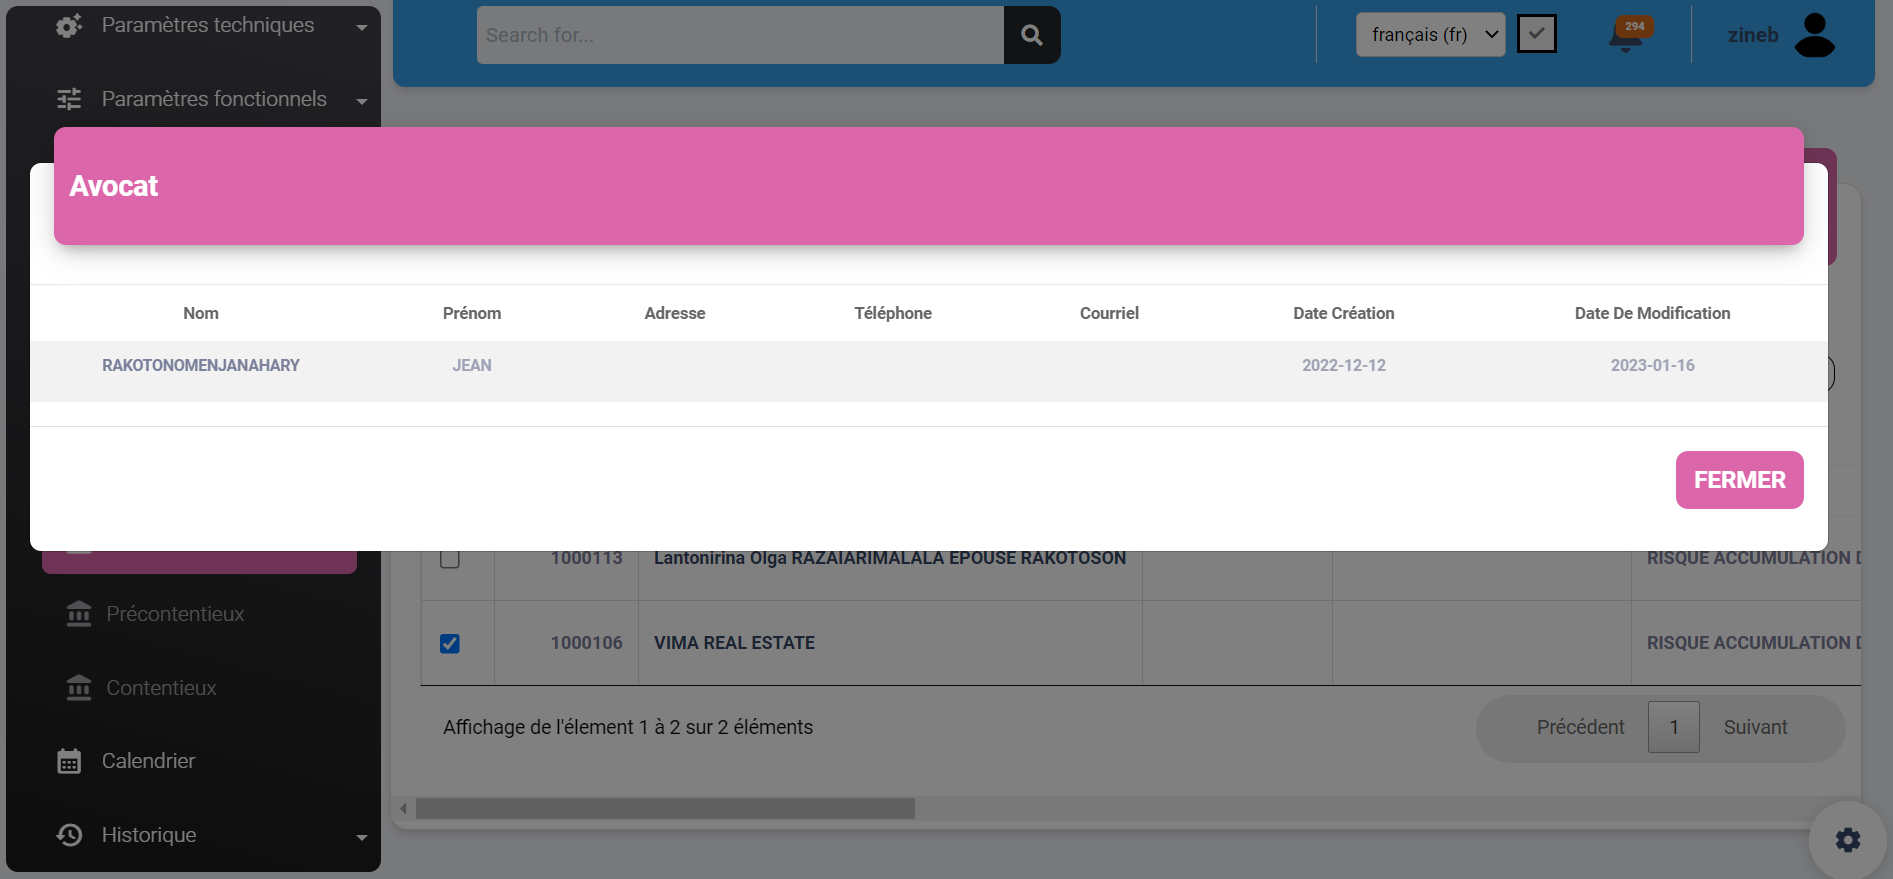Click the Calendrier calendar icon
This screenshot has height=879, width=1893.
point(69,761)
